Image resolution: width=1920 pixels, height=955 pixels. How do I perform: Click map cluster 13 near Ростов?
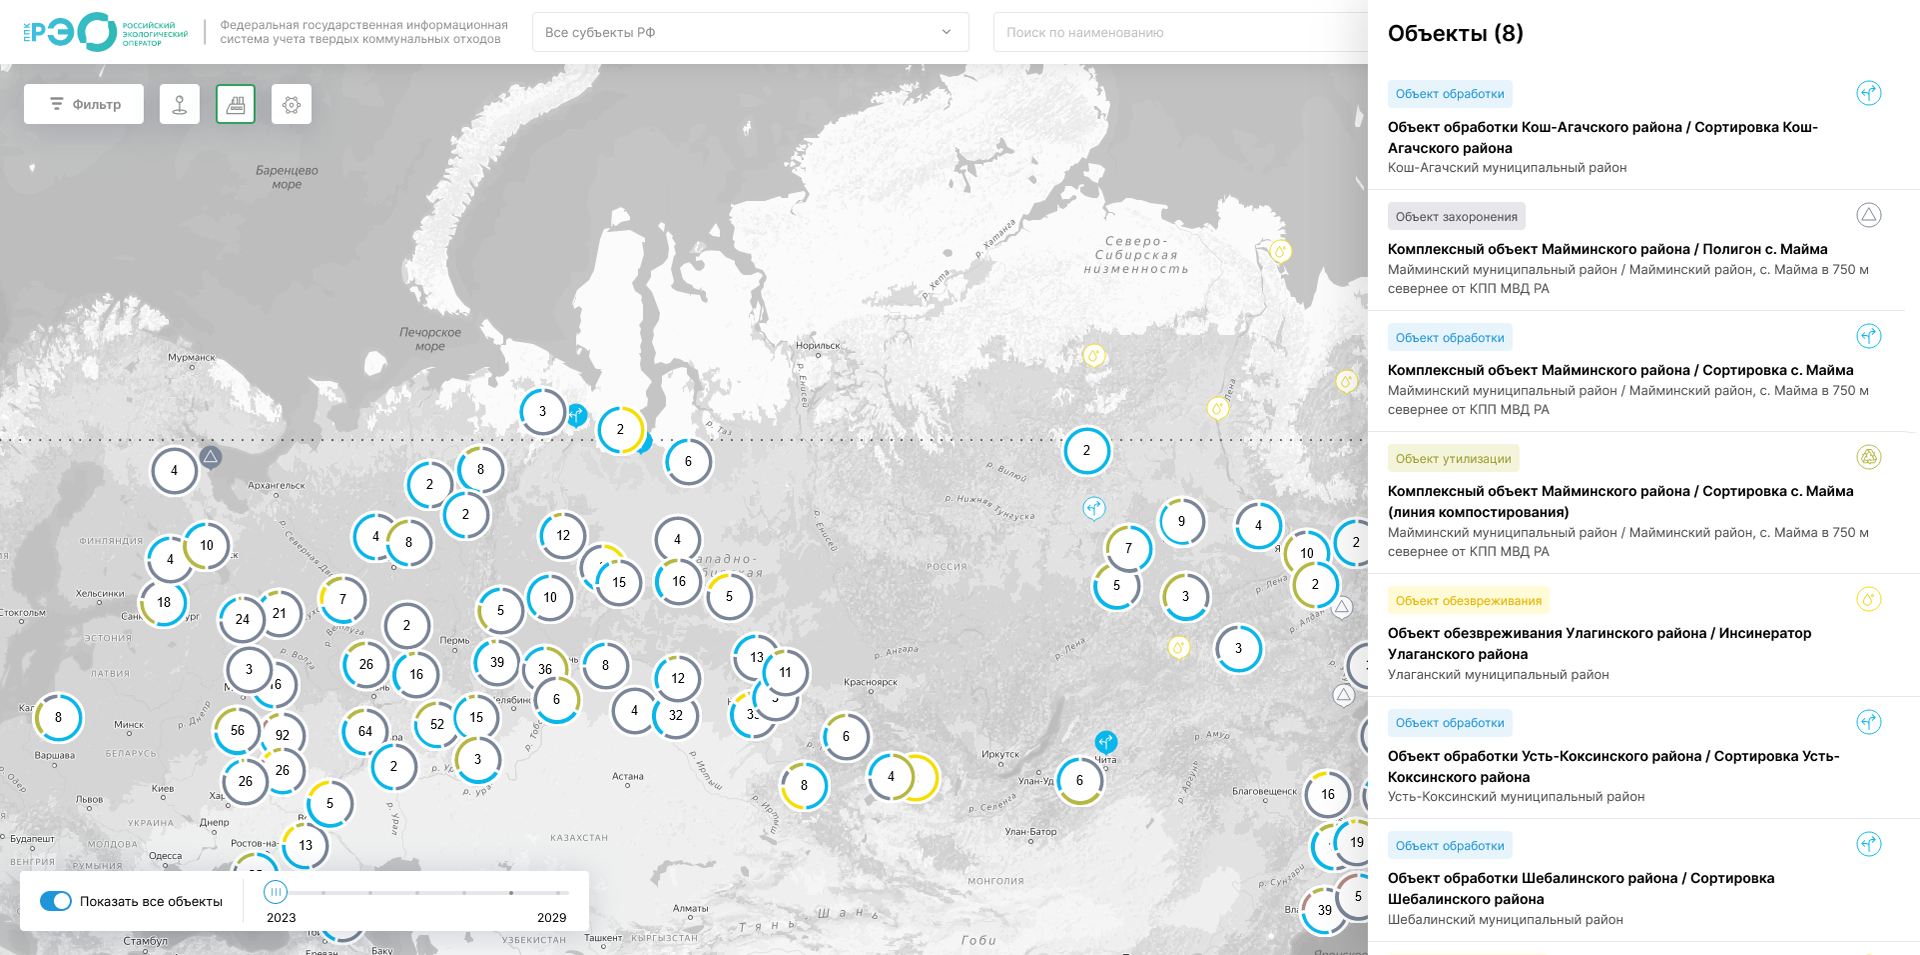[306, 845]
